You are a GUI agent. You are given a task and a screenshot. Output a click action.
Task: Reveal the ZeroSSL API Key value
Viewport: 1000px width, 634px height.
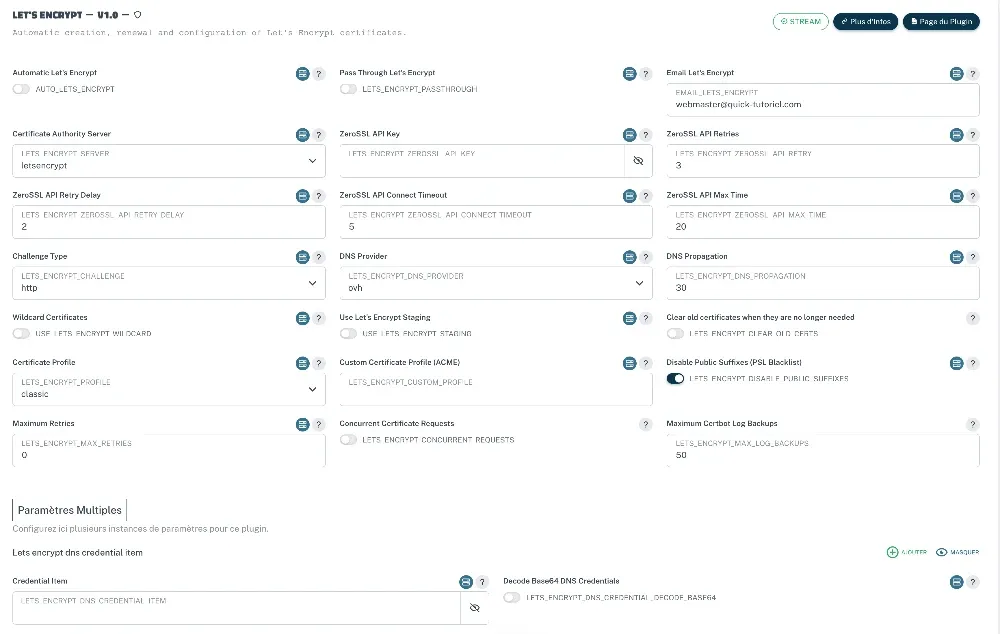tap(638, 161)
